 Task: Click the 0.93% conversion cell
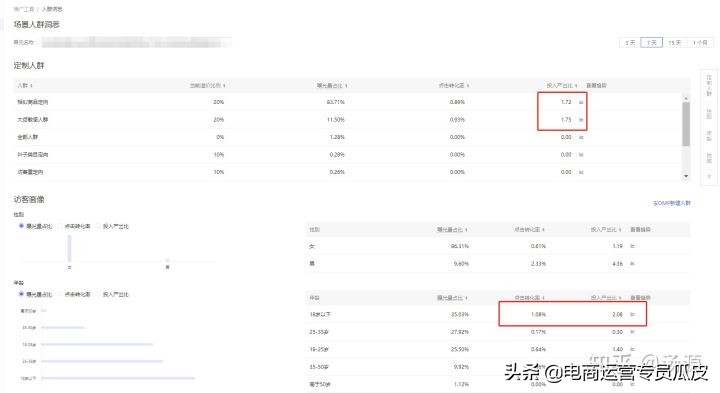(457, 119)
